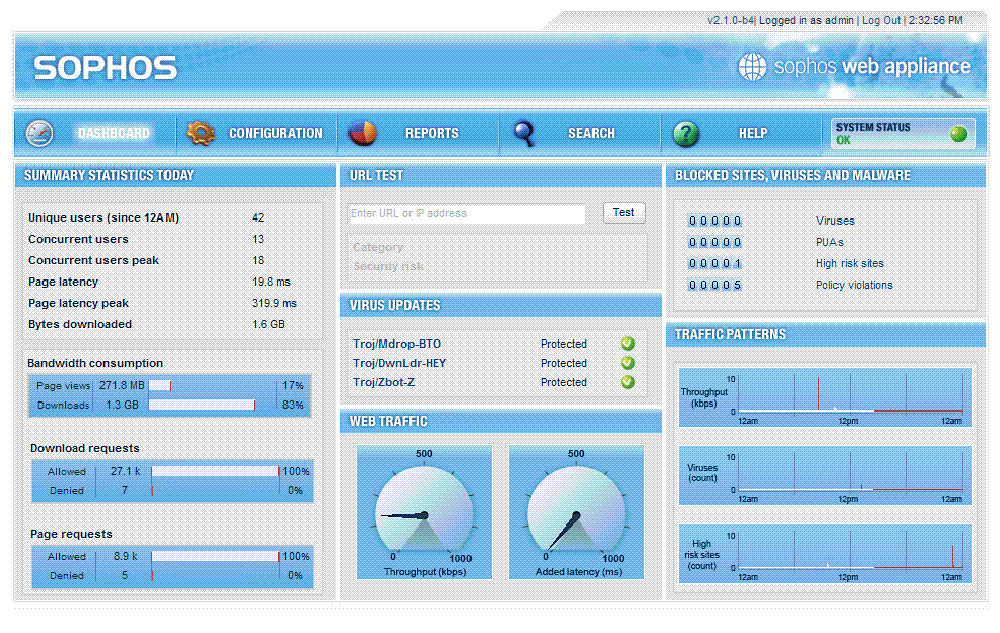Click the Page views bandwidth bar
This screenshot has width=1000, height=633.
159,386
